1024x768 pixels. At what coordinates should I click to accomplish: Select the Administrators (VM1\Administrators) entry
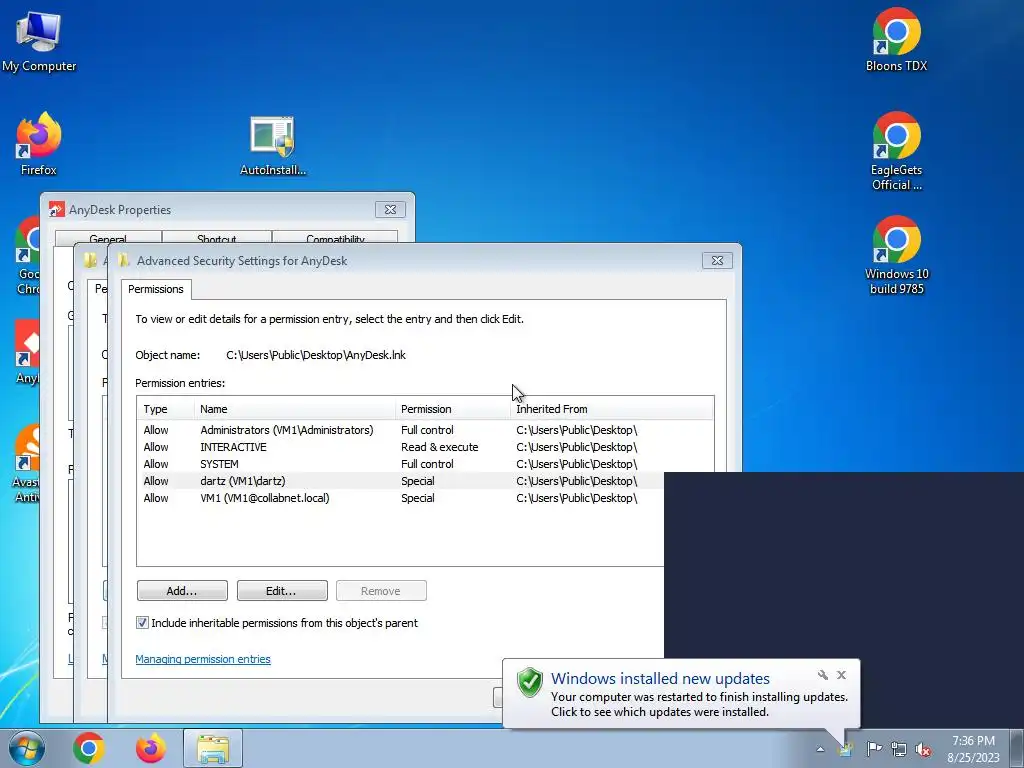(425, 430)
